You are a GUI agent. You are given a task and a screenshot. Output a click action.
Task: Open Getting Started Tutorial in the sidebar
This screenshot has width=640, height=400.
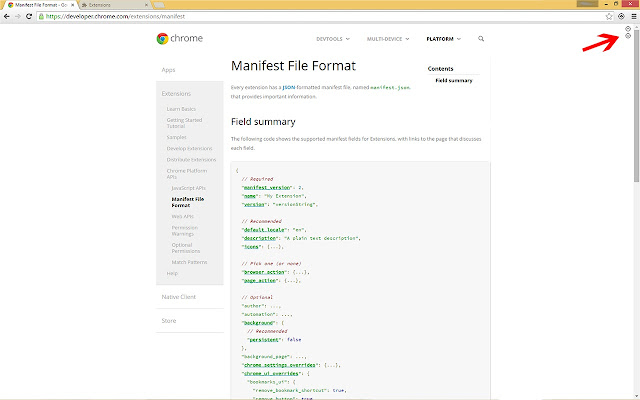click(x=184, y=123)
